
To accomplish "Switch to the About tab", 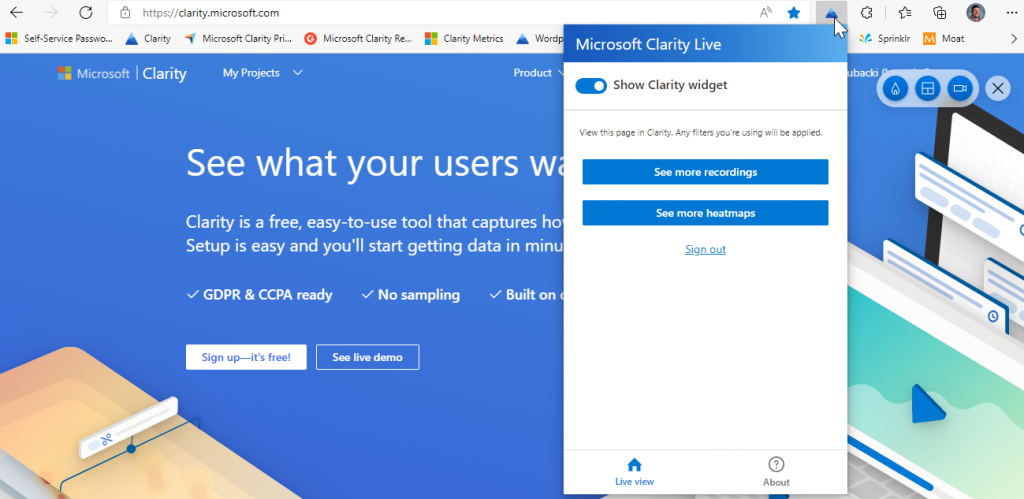I will (776, 472).
